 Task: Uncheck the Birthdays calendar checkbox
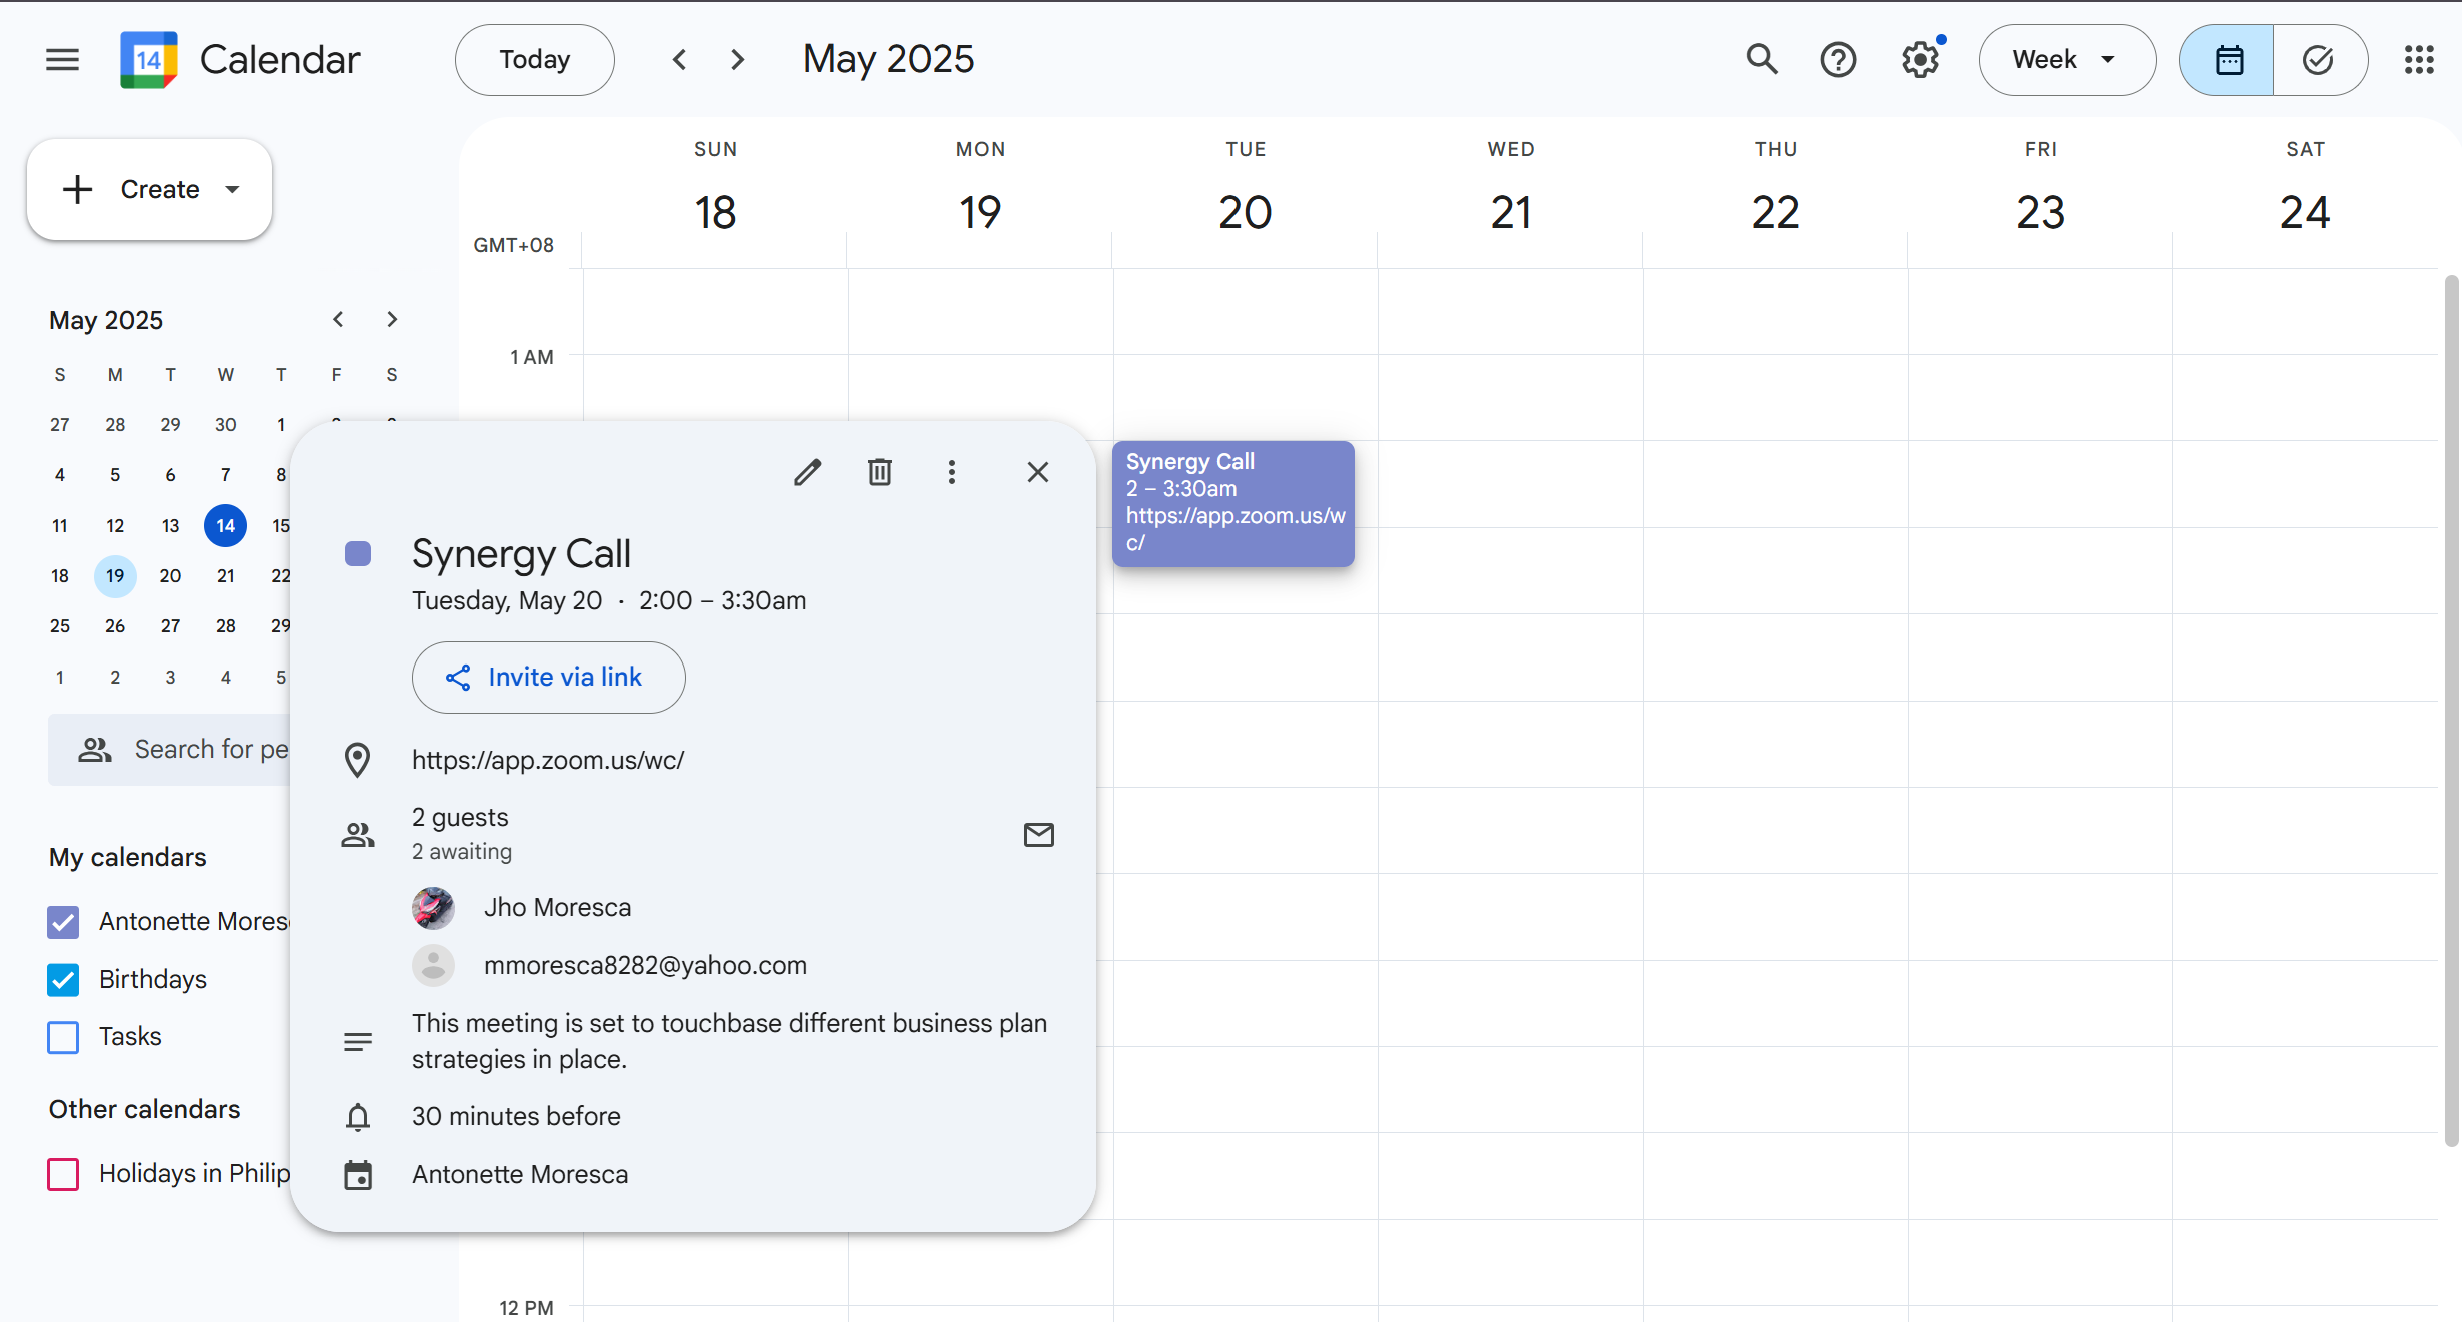63,979
